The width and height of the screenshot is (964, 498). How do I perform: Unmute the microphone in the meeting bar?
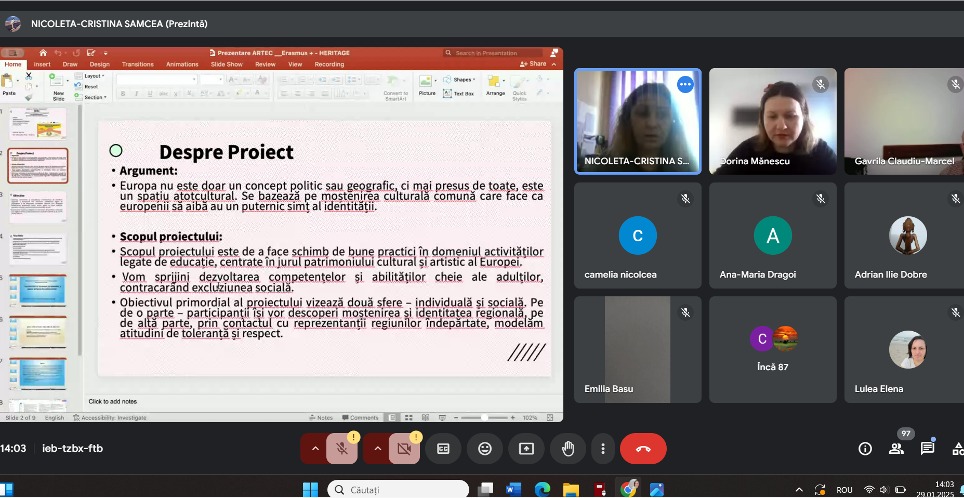pyautogui.click(x=342, y=449)
